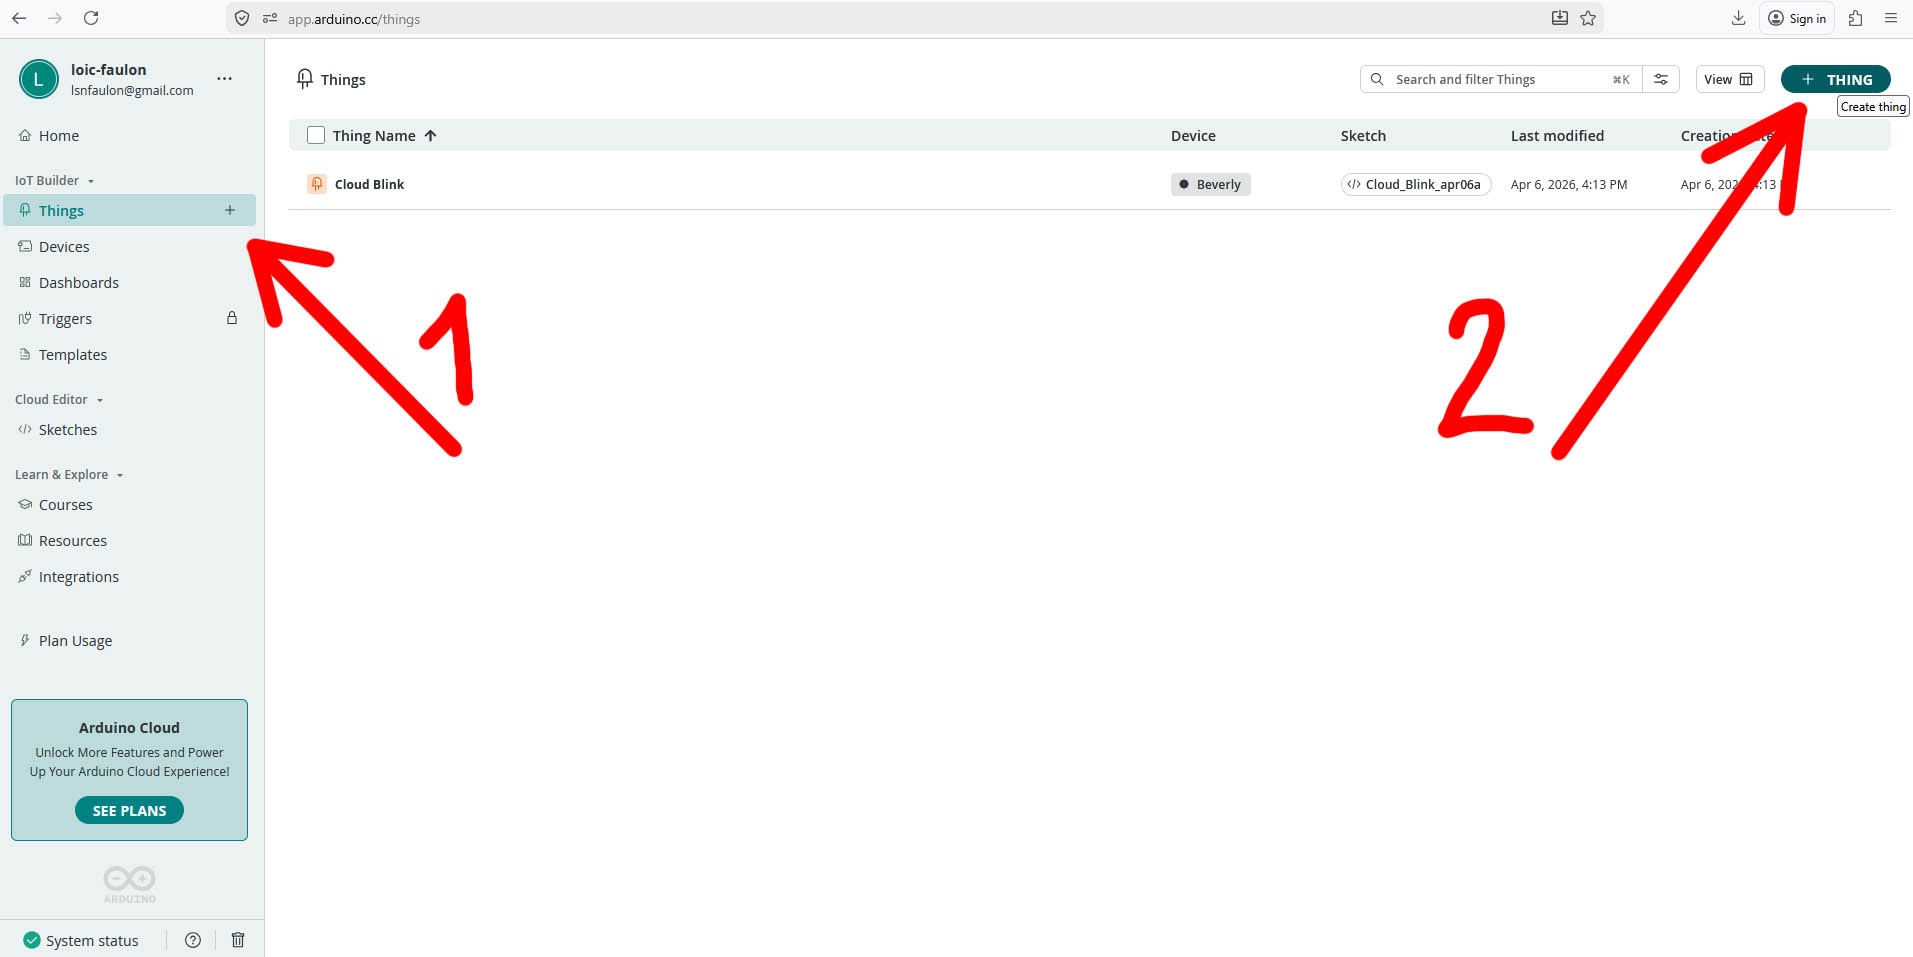Click the shield tracking protection icon
This screenshot has height=957, width=1913.
[x=242, y=18]
